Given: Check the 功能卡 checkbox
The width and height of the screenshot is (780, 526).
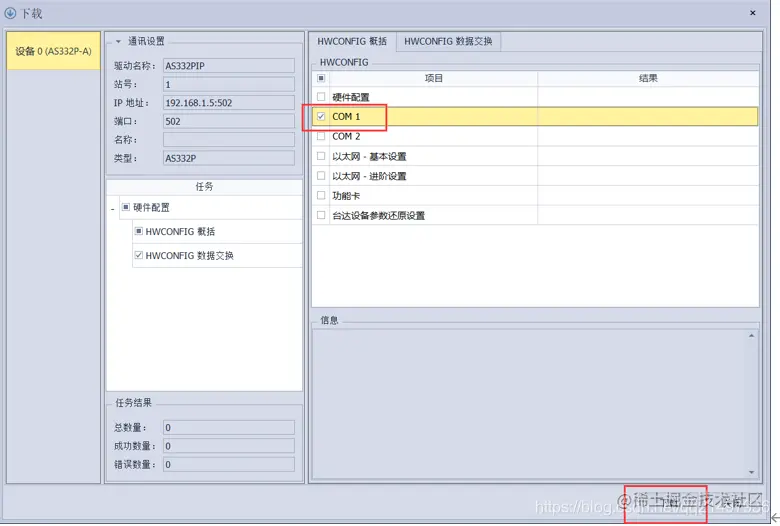Looking at the screenshot, I should coord(321,195).
